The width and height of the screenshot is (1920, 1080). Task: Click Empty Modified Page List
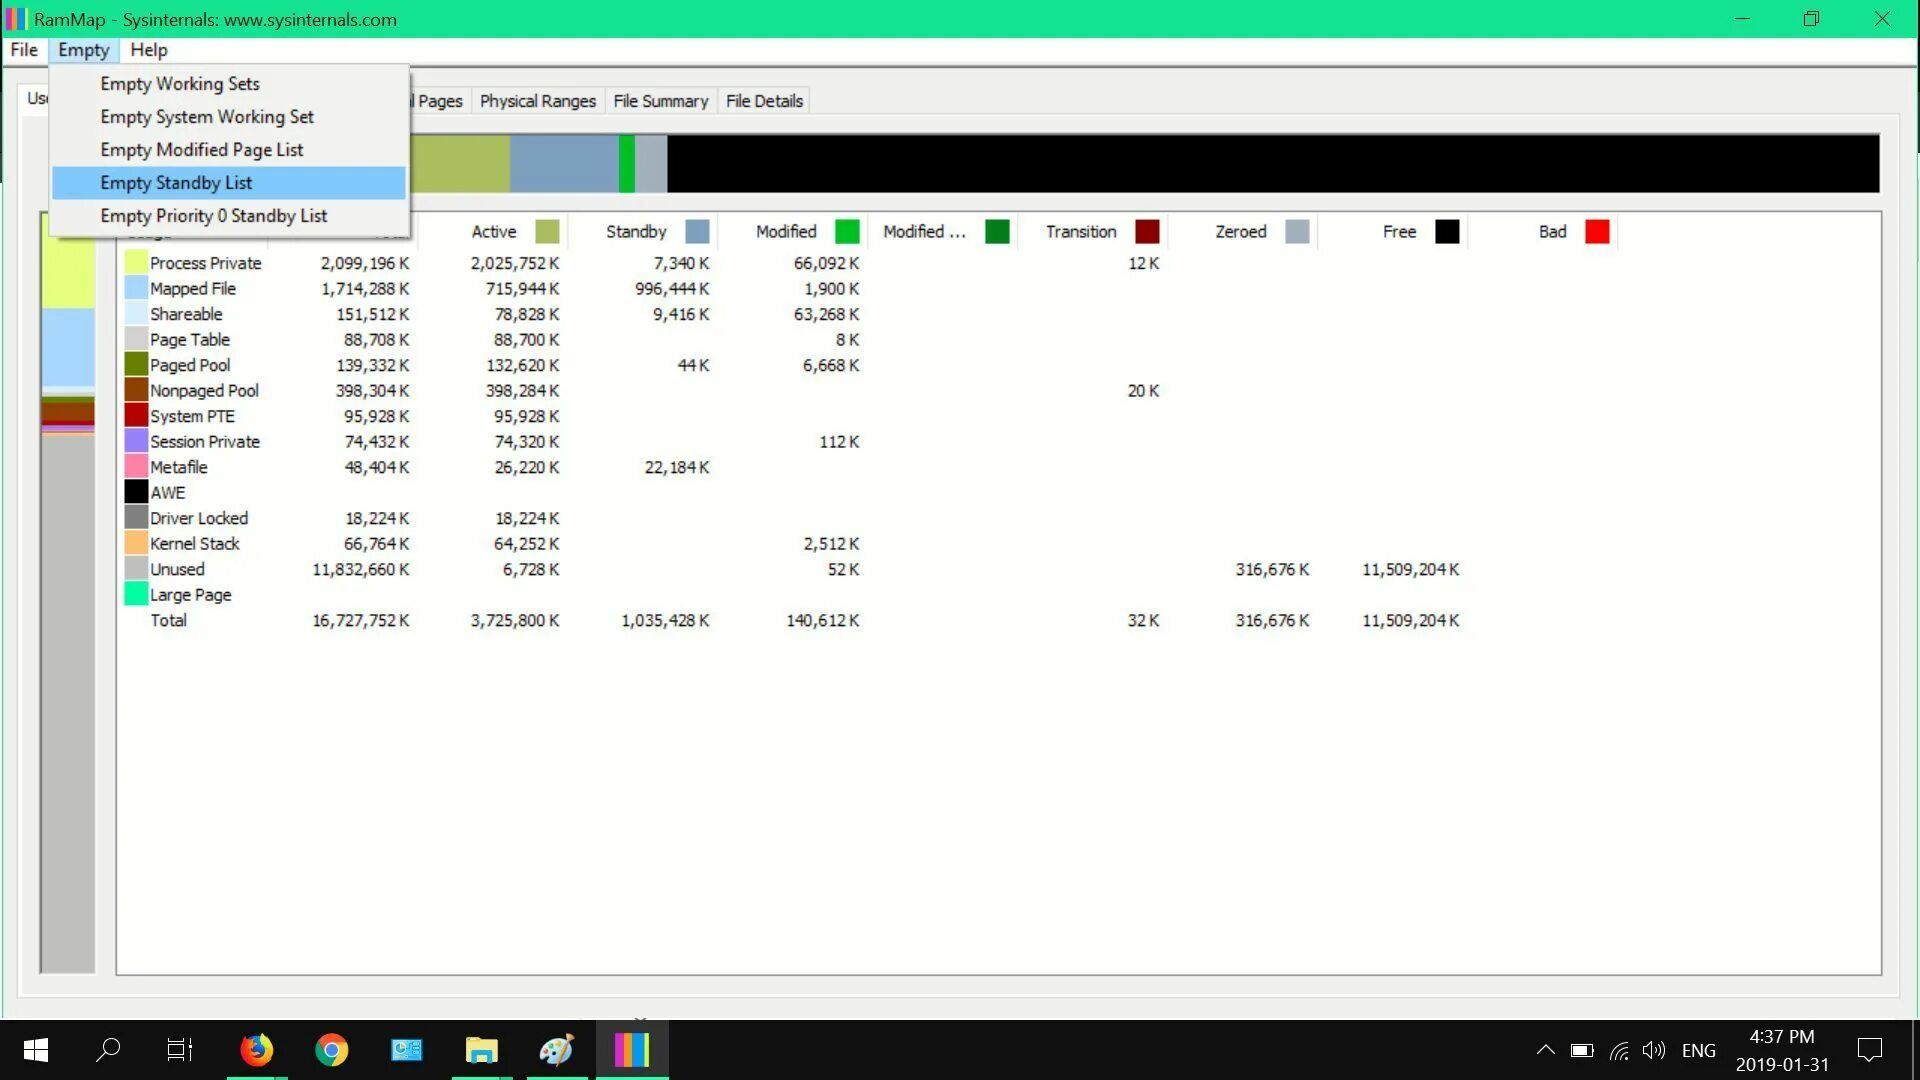201,150
